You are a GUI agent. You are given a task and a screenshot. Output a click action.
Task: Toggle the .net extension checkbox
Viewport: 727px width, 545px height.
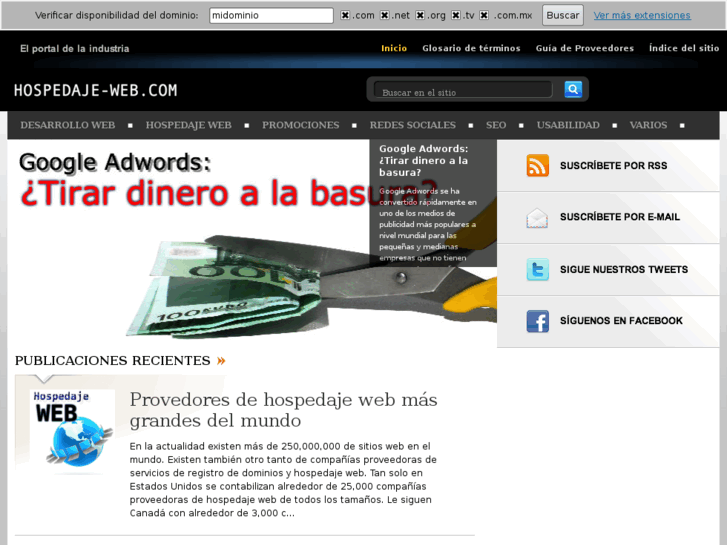385,15
